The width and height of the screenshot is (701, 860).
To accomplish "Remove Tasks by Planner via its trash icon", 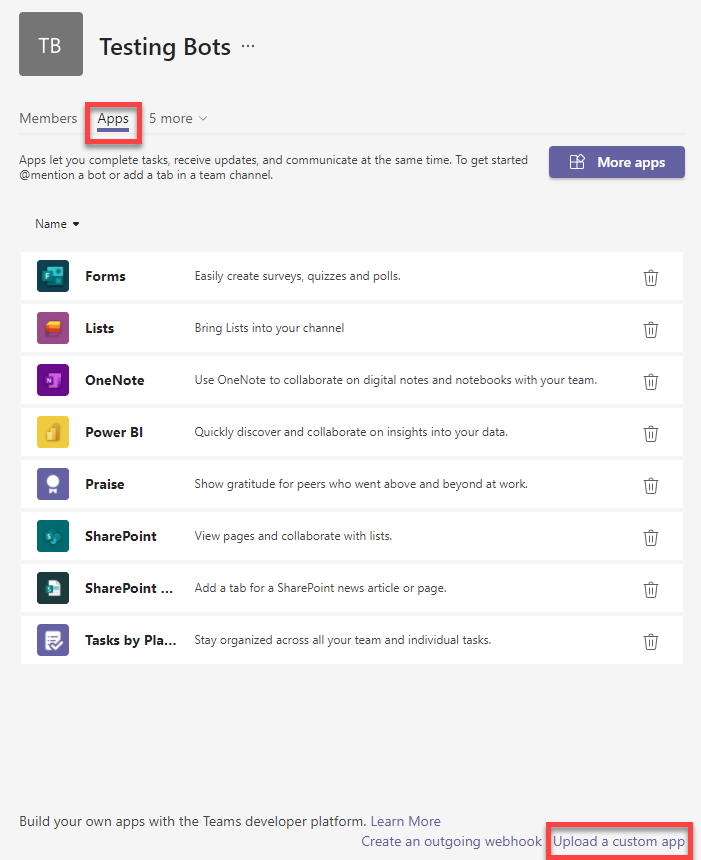I will 651,641.
